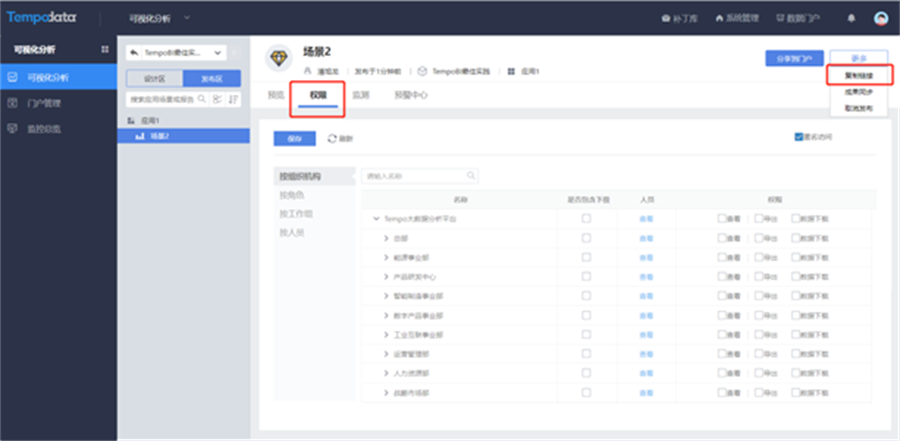Click the 保存 button
Screen dimensions: 900x441
pos(294,138)
